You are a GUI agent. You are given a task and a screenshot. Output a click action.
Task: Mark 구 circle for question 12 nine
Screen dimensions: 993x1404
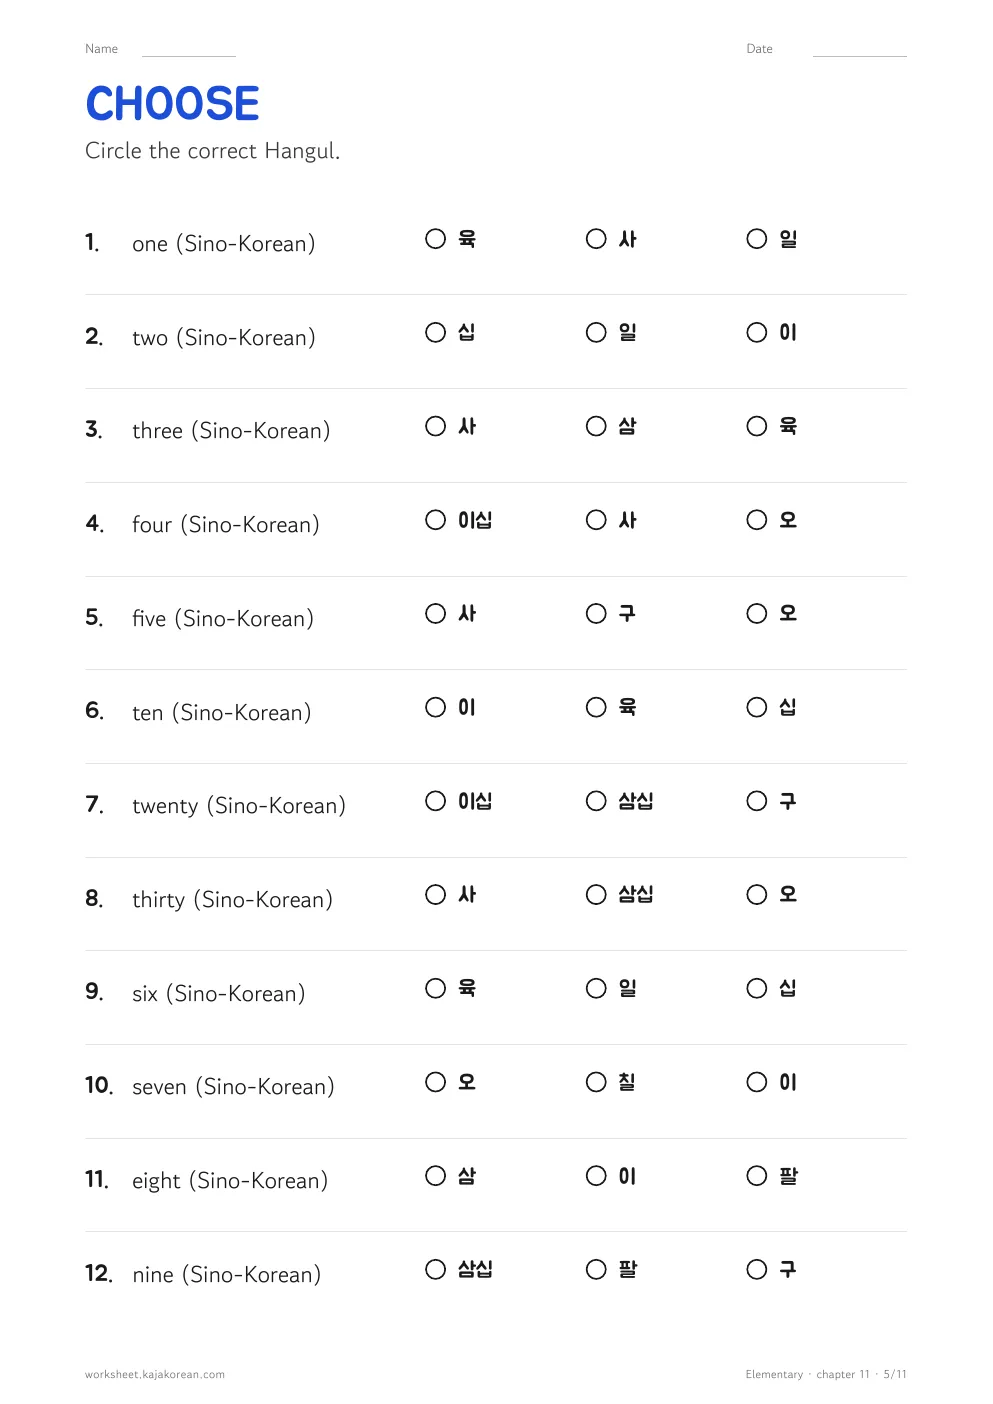coord(757,1270)
